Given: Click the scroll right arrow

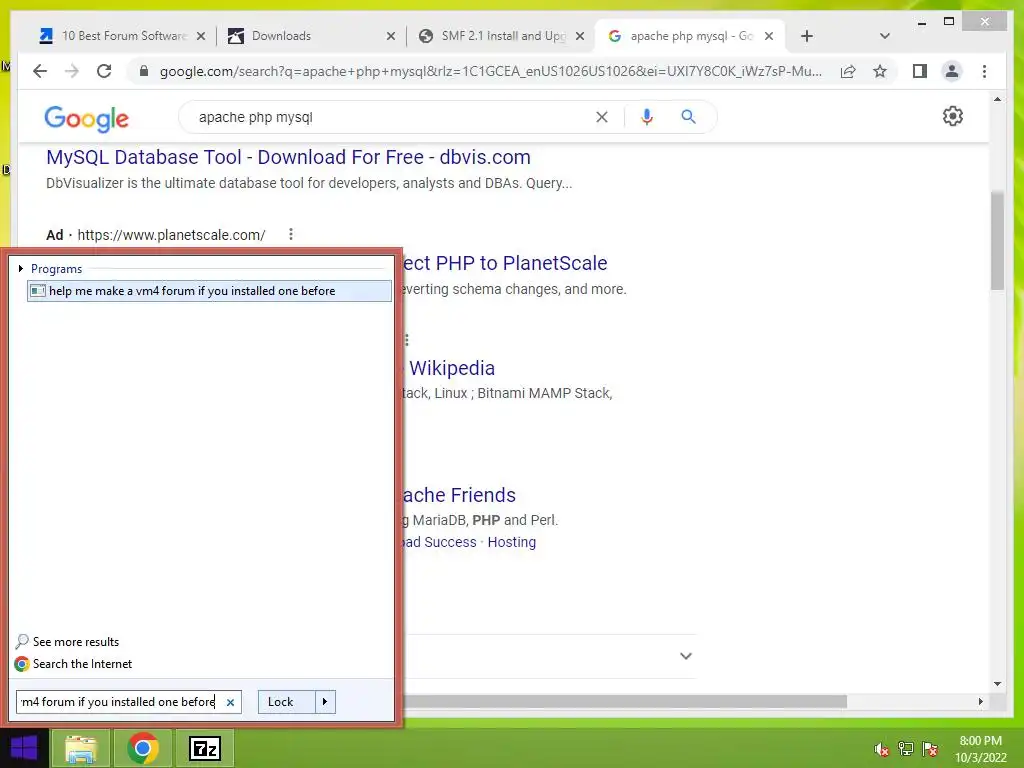Looking at the screenshot, I should tap(980, 701).
